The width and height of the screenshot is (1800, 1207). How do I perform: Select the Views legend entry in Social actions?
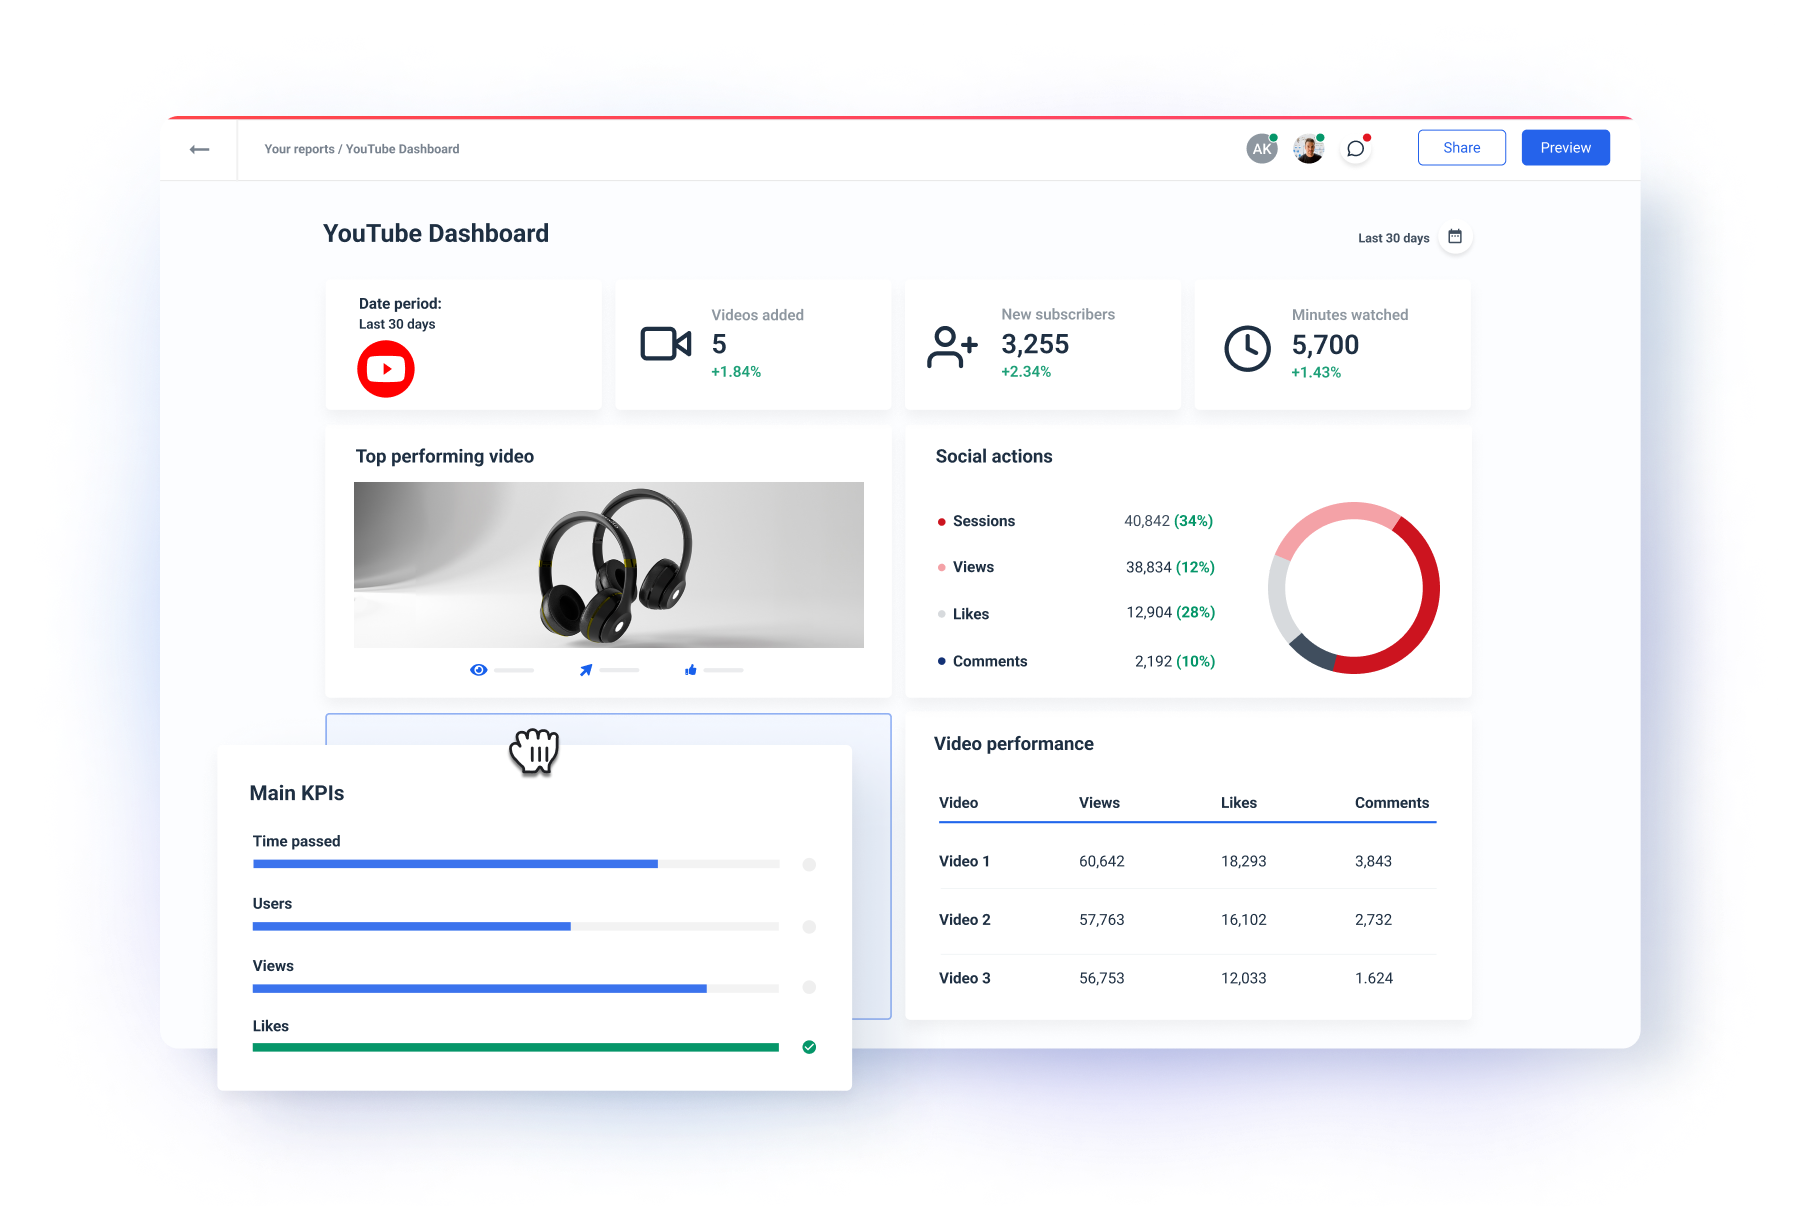tap(973, 567)
